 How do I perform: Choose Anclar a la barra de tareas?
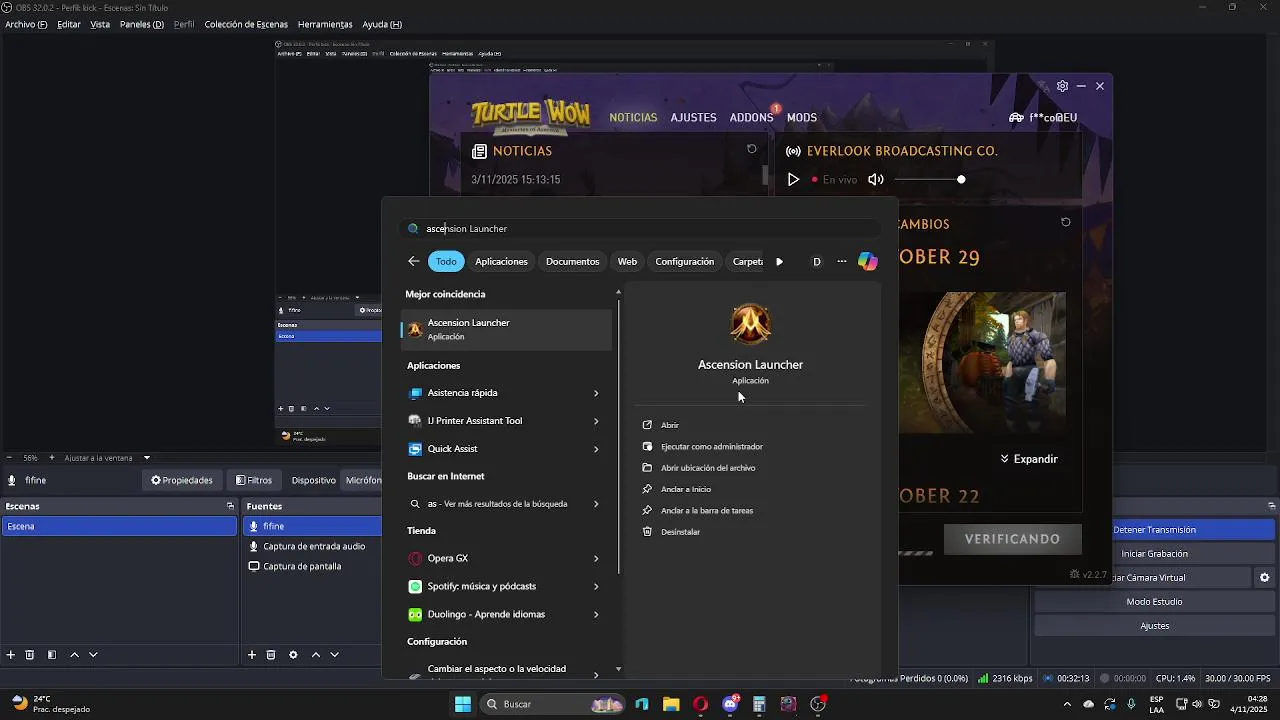coord(706,510)
